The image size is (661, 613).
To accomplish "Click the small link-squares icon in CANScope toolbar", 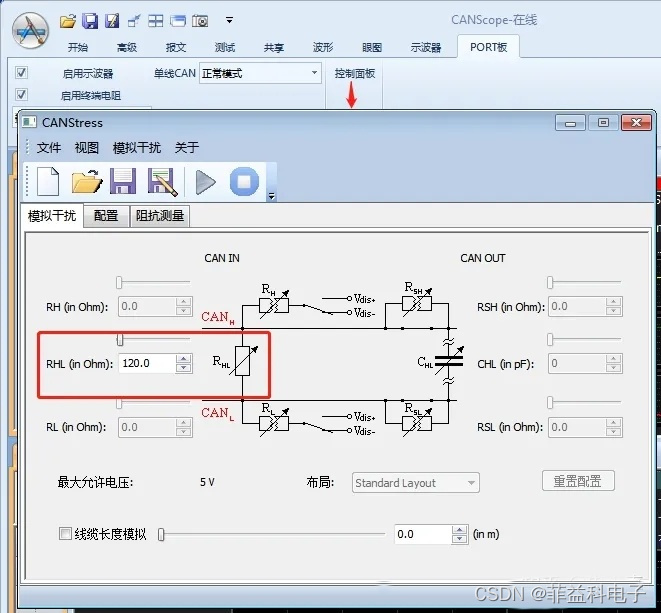I will [x=134, y=21].
